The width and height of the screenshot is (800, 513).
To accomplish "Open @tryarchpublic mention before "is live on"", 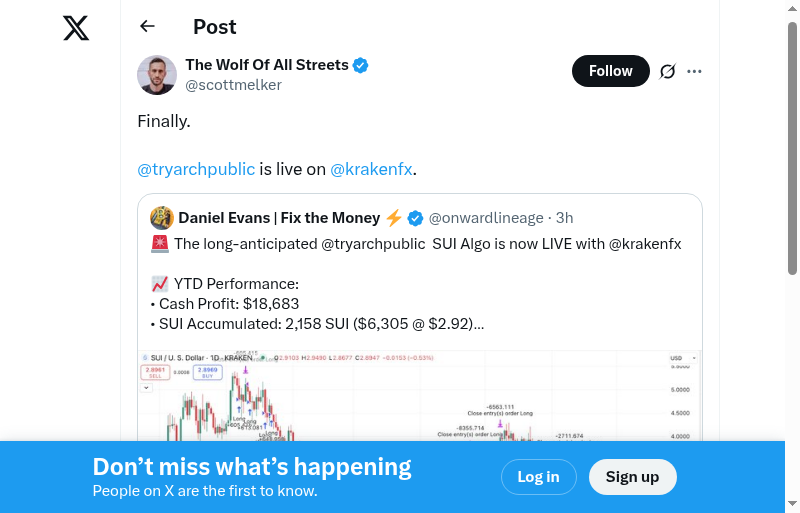I will click(196, 169).
